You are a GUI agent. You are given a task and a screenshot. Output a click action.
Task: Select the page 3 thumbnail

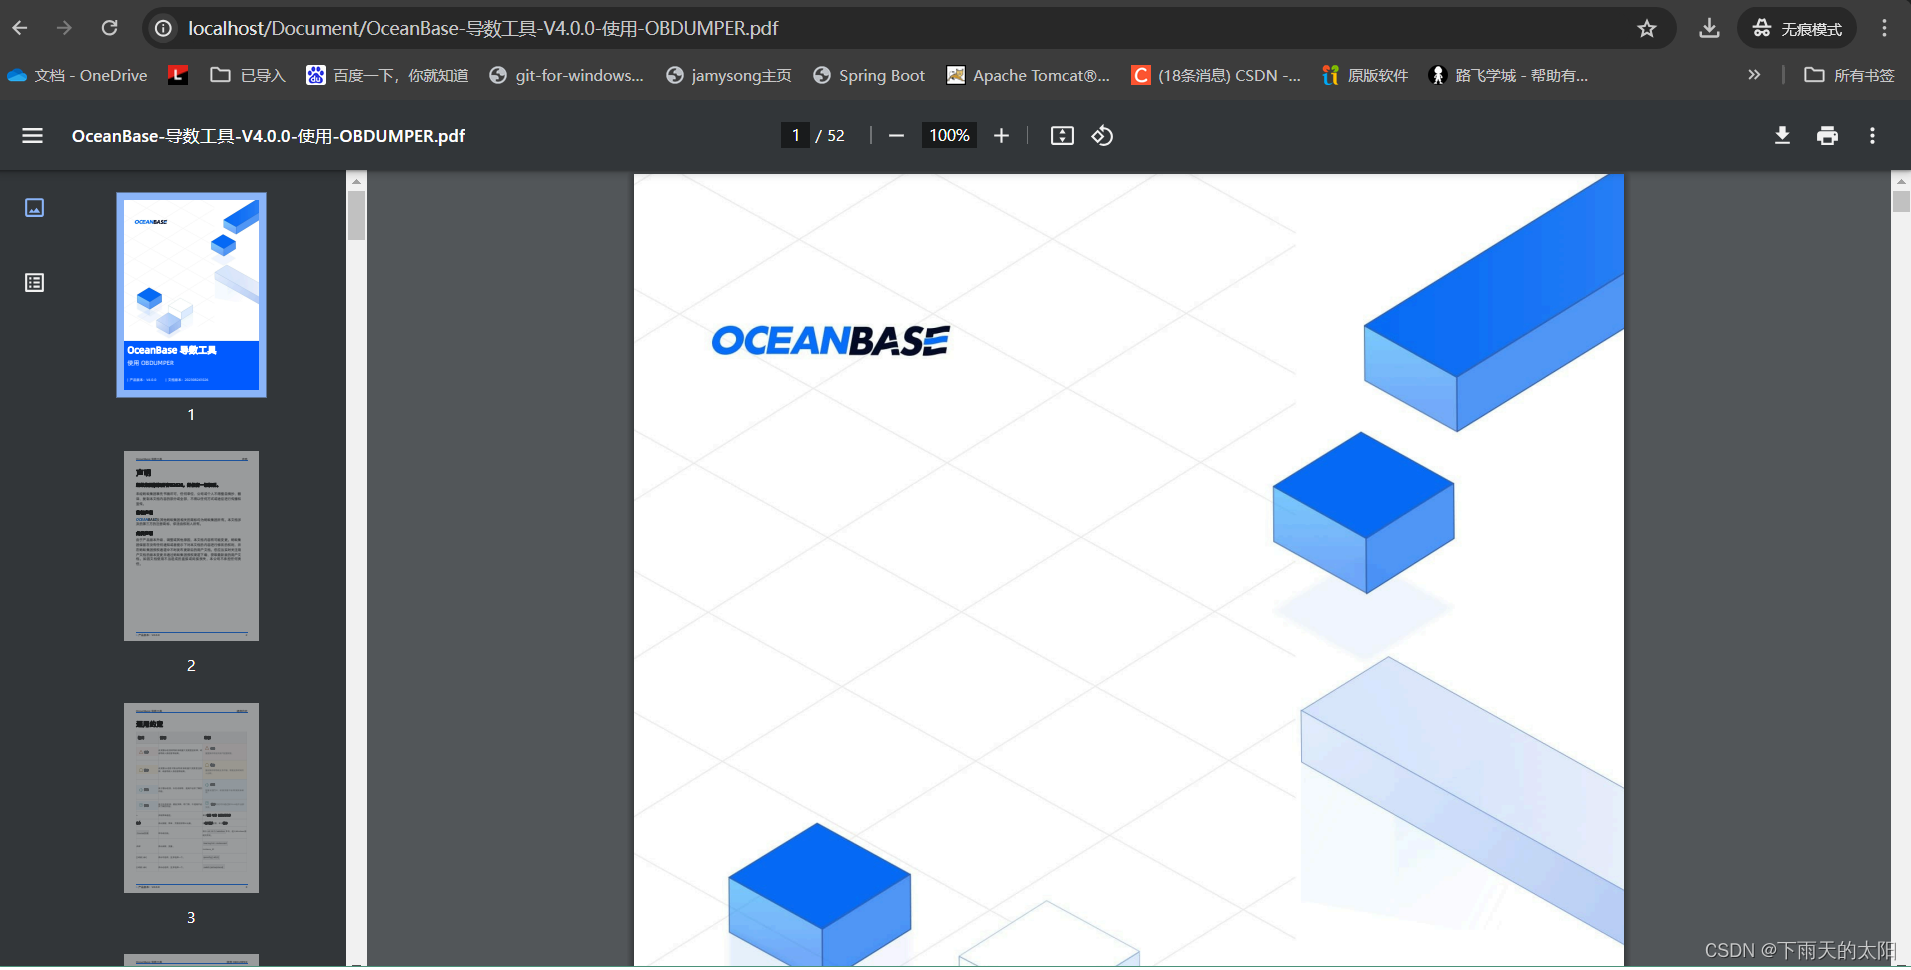pos(191,798)
